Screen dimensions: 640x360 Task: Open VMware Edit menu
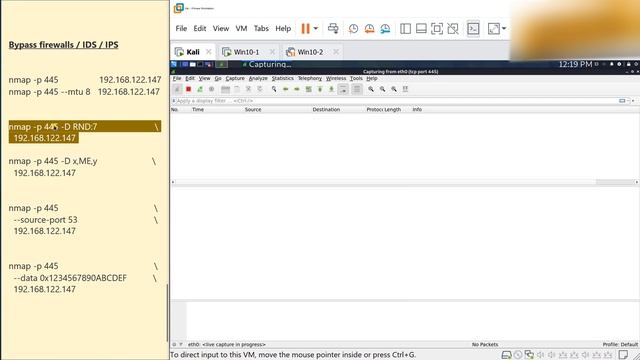200,28
